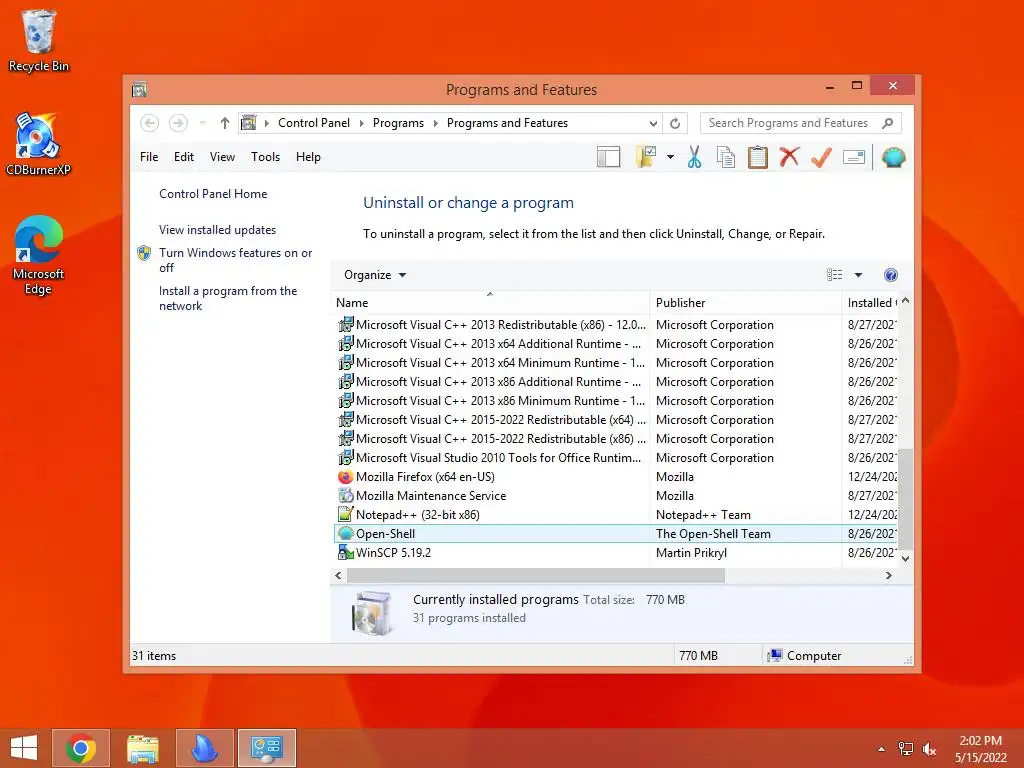
Task: Click the horizontal scrollbar left arrow
Action: coord(338,575)
